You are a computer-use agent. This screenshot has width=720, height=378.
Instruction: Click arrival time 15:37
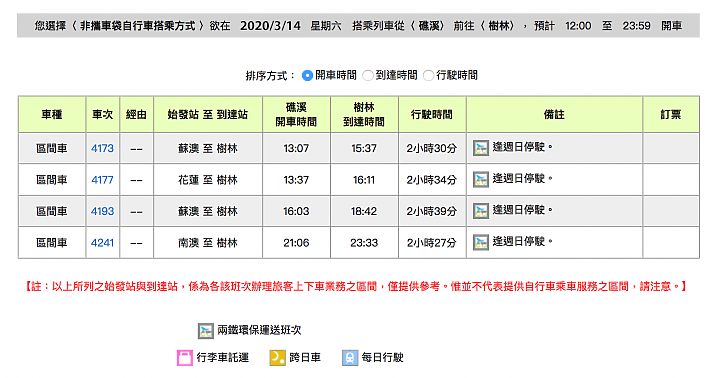tap(364, 148)
